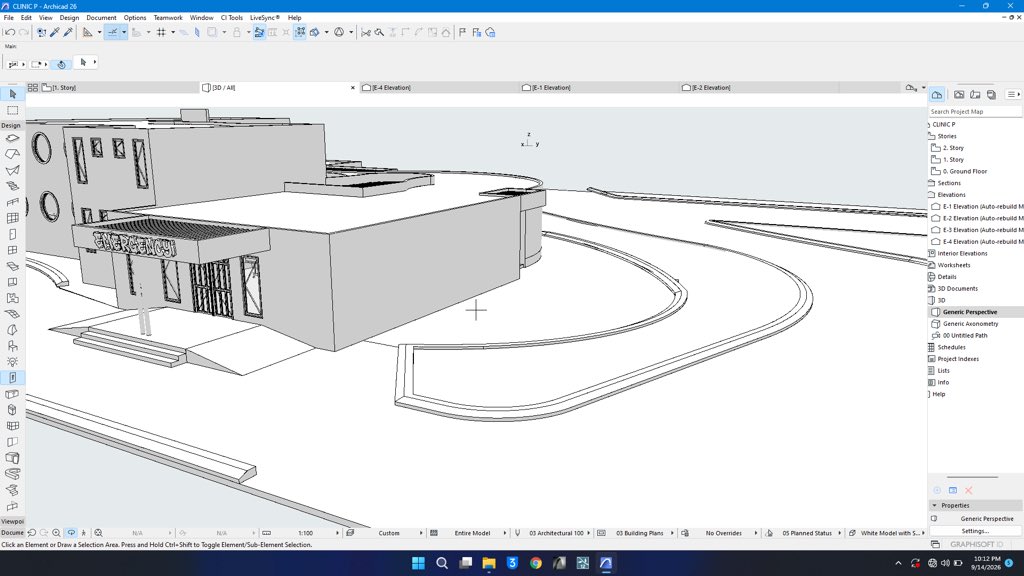The height and width of the screenshot is (576, 1024).
Task: Open the grid snap dropdown arrow
Action: pyautogui.click(x=172, y=32)
